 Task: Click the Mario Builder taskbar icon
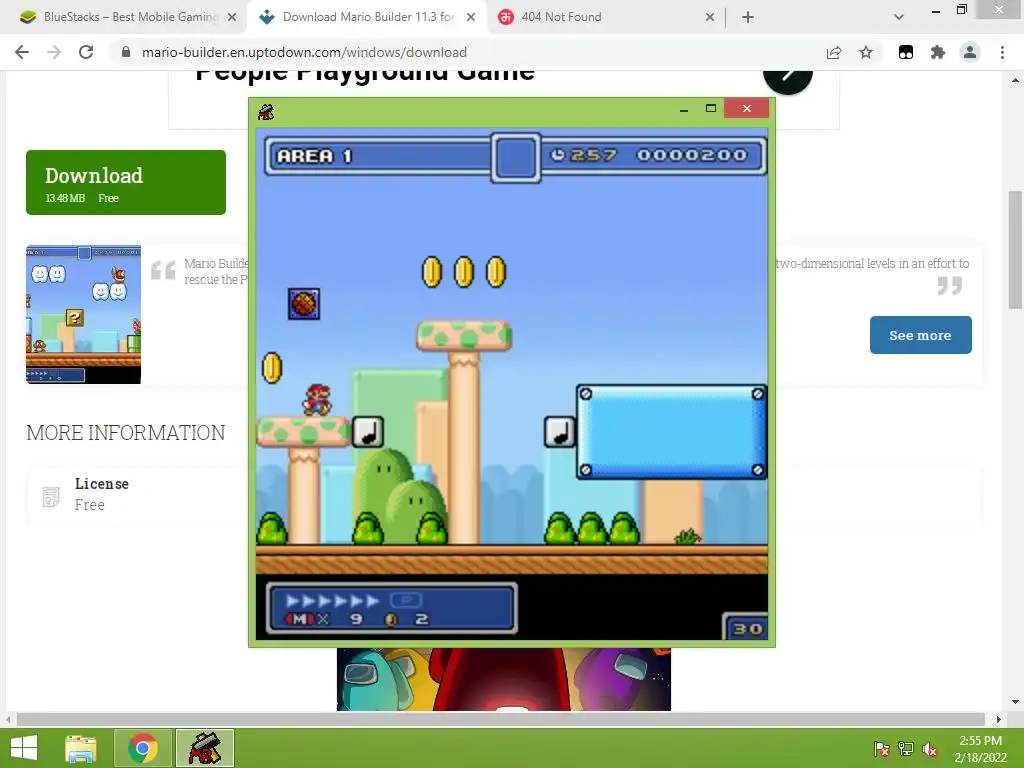(204, 748)
